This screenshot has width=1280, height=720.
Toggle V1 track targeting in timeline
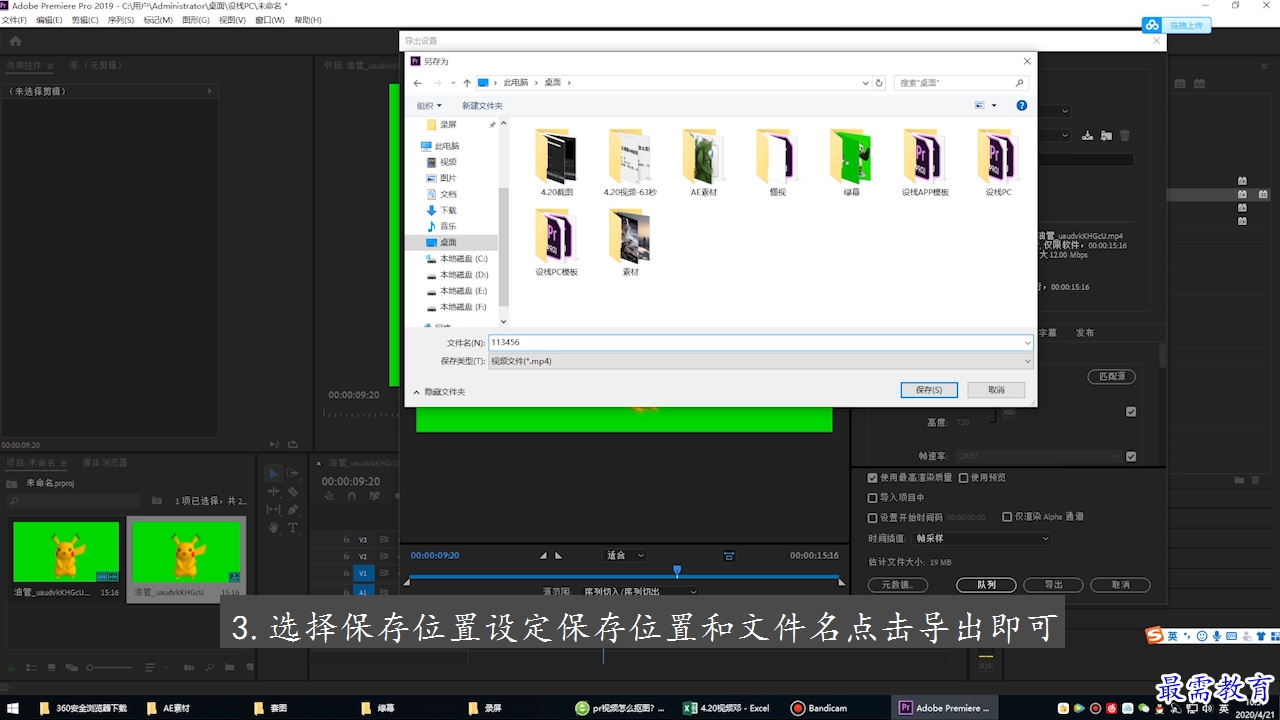pyautogui.click(x=363, y=573)
